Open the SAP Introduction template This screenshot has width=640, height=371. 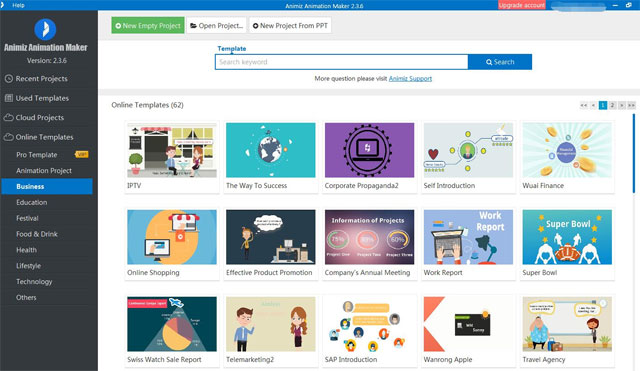369,324
